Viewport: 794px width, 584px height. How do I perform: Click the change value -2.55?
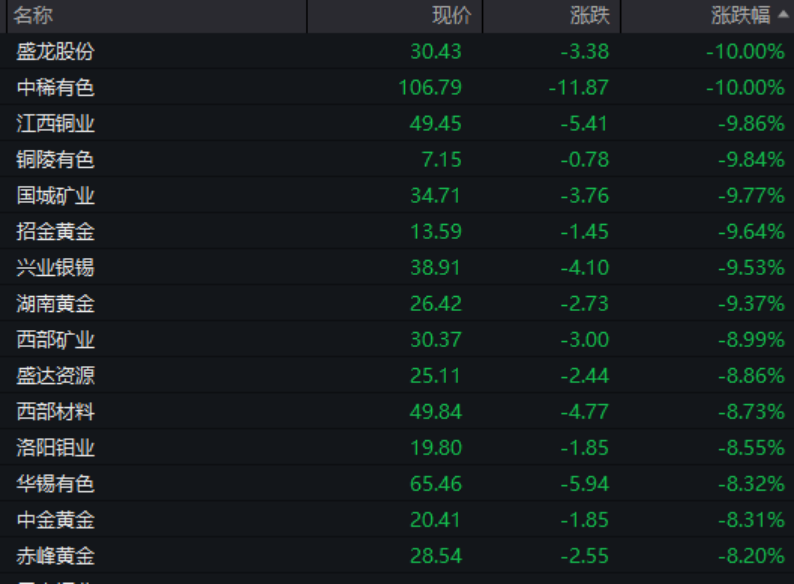584,556
